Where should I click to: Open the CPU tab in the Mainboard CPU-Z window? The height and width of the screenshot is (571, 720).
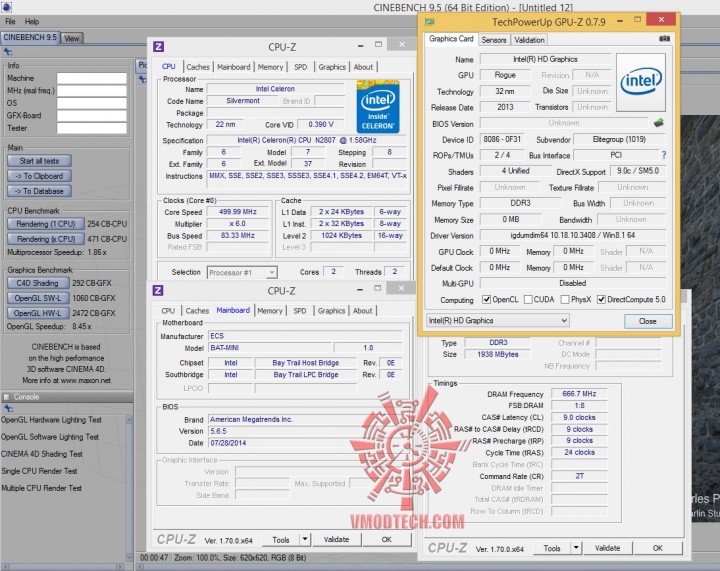coord(168,311)
